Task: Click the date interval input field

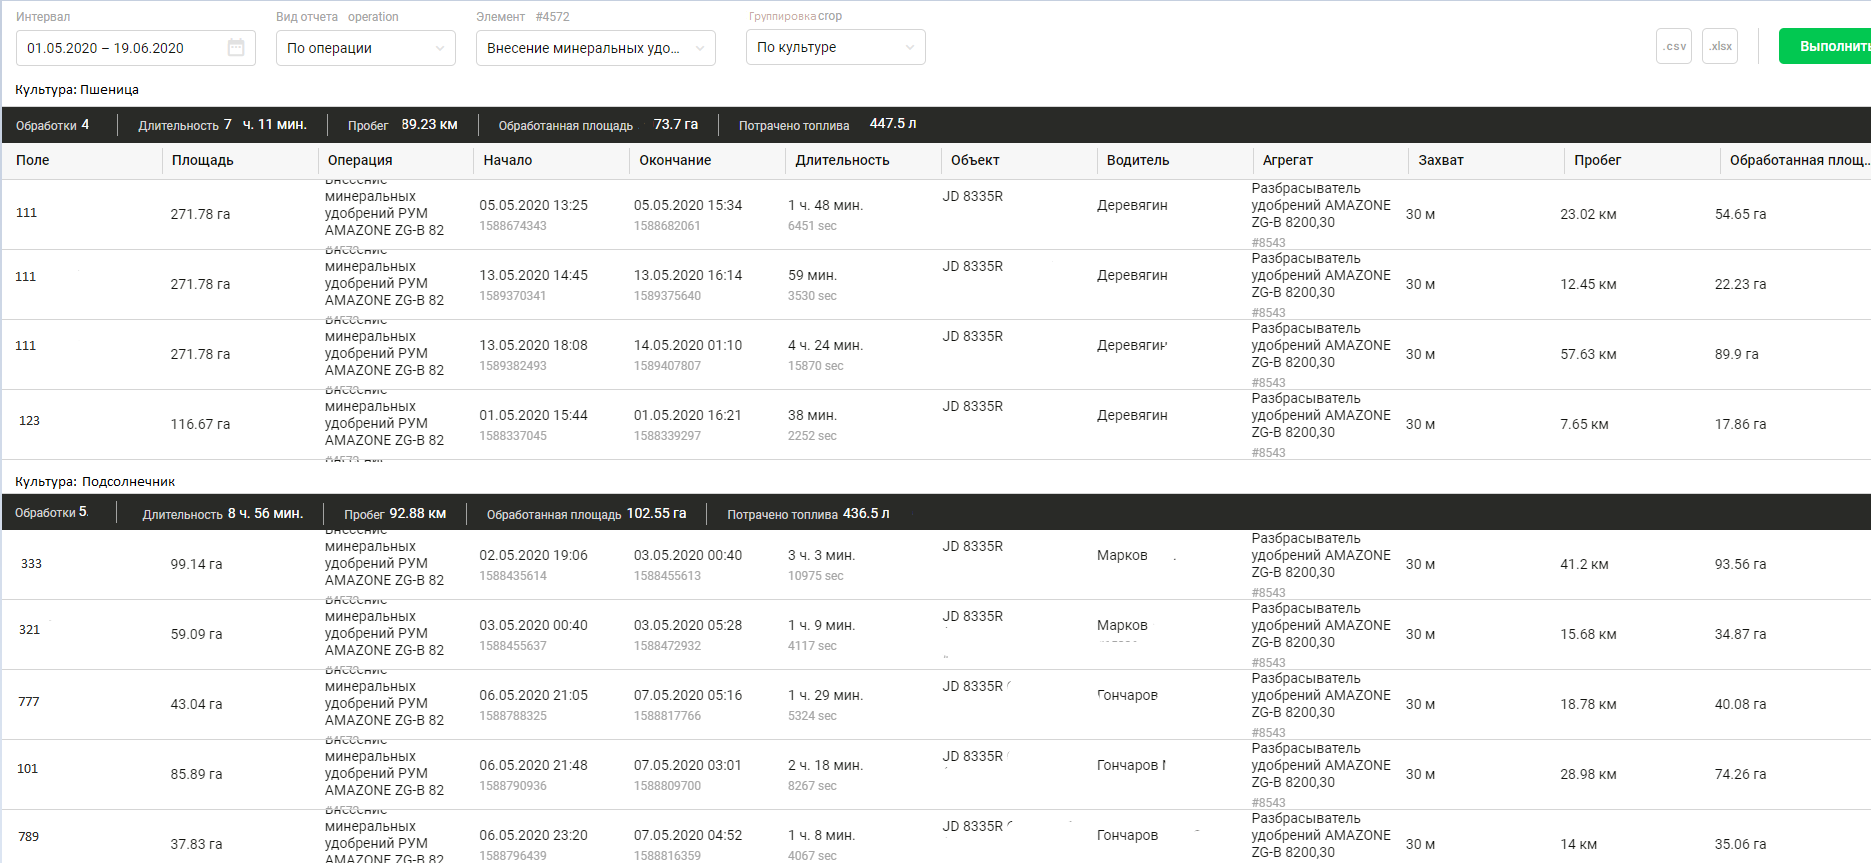Action: pos(120,48)
